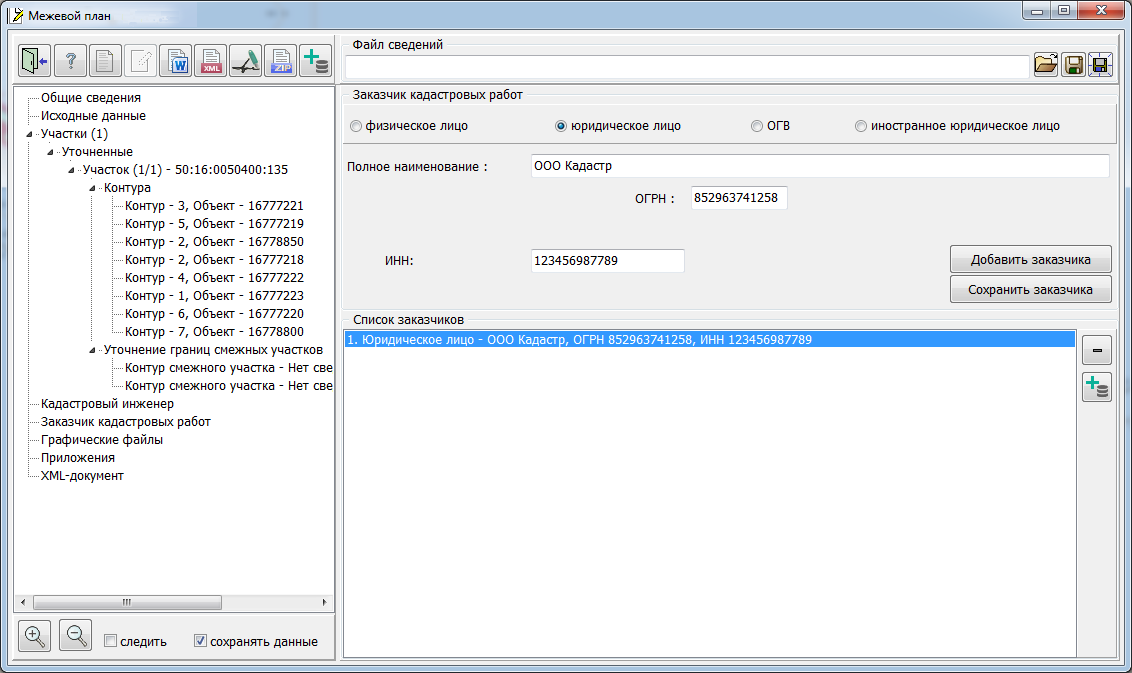Toggle the 'следить' checkbox
This screenshot has width=1132, height=673.
click(112, 641)
